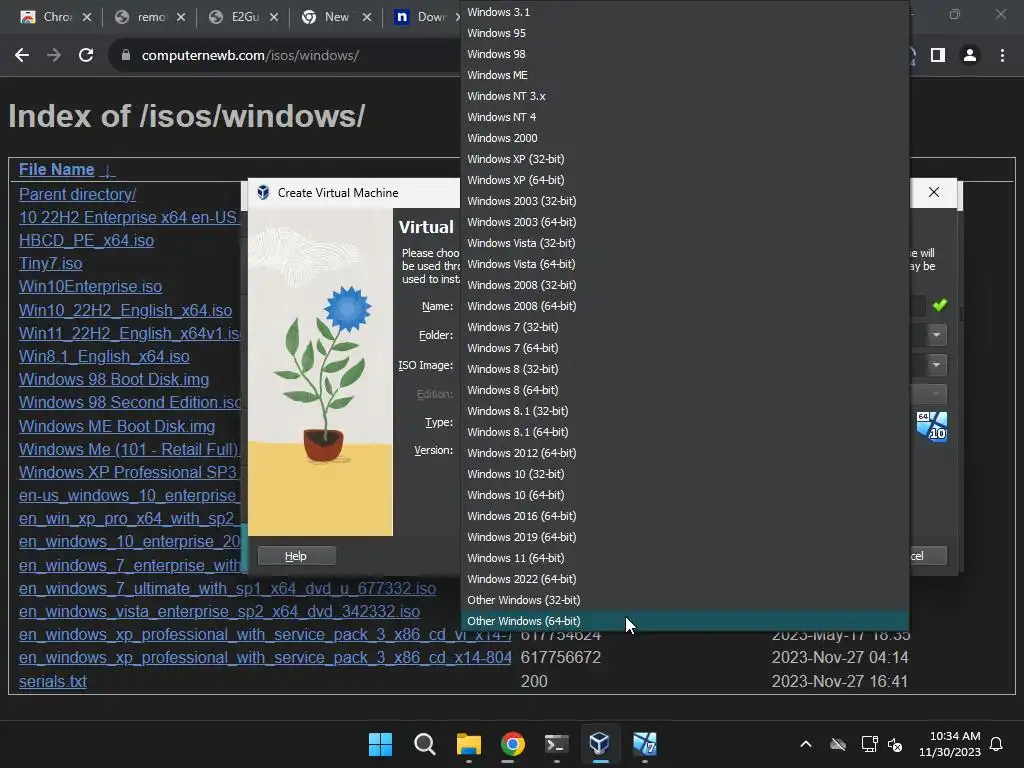Viewport: 1024px width, 768px height.
Task: Reload the computernewb page
Action: [86, 56]
